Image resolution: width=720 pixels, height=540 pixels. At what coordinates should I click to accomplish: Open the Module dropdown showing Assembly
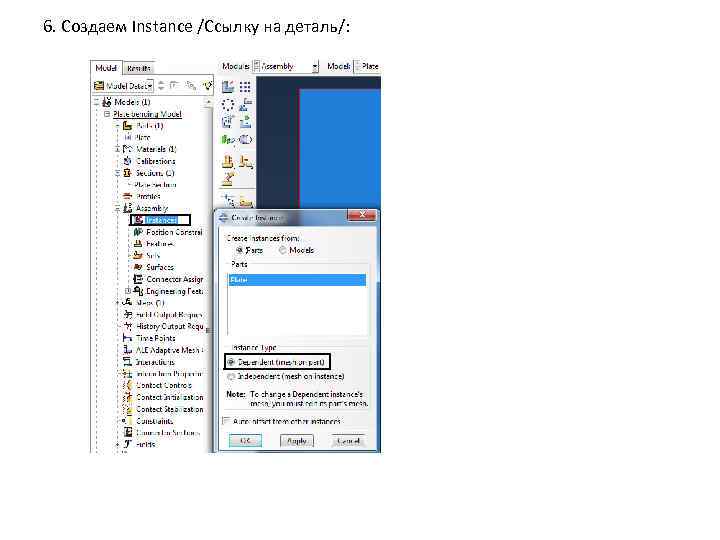pyautogui.click(x=285, y=67)
